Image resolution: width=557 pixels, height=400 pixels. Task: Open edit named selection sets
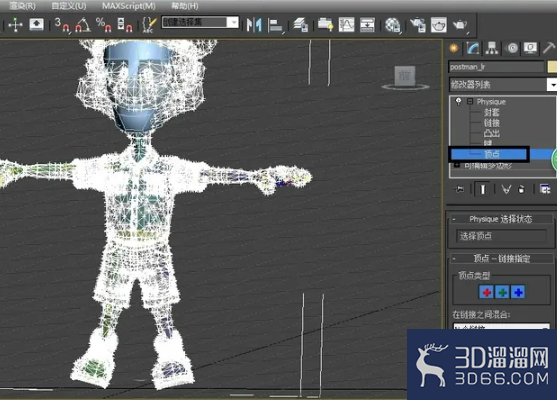149,25
